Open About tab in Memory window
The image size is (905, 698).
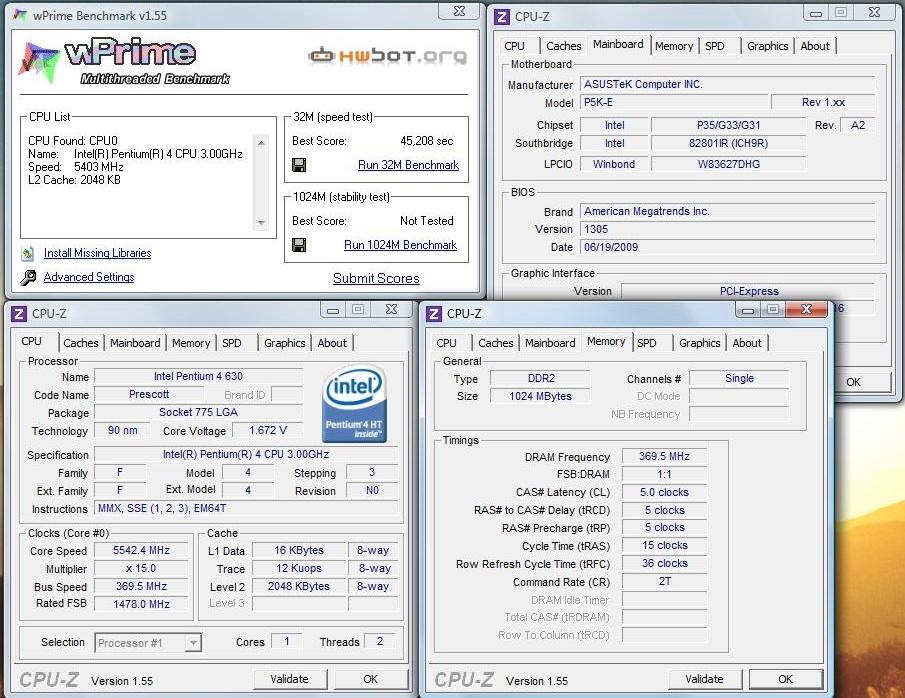(747, 343)
